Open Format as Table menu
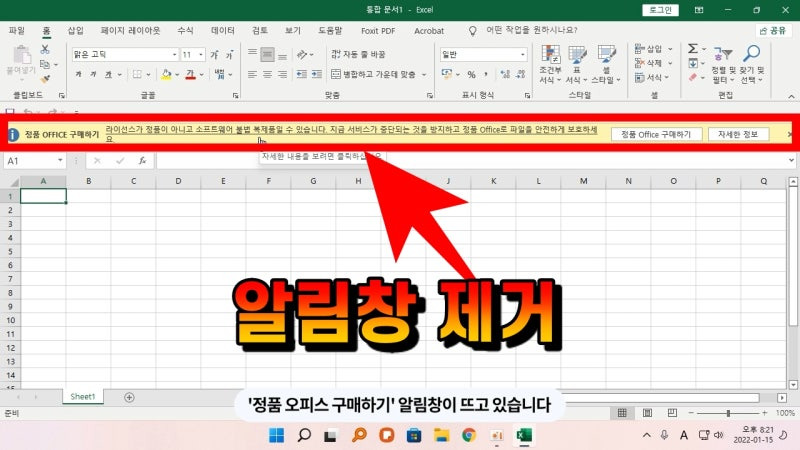 point(577,64)
